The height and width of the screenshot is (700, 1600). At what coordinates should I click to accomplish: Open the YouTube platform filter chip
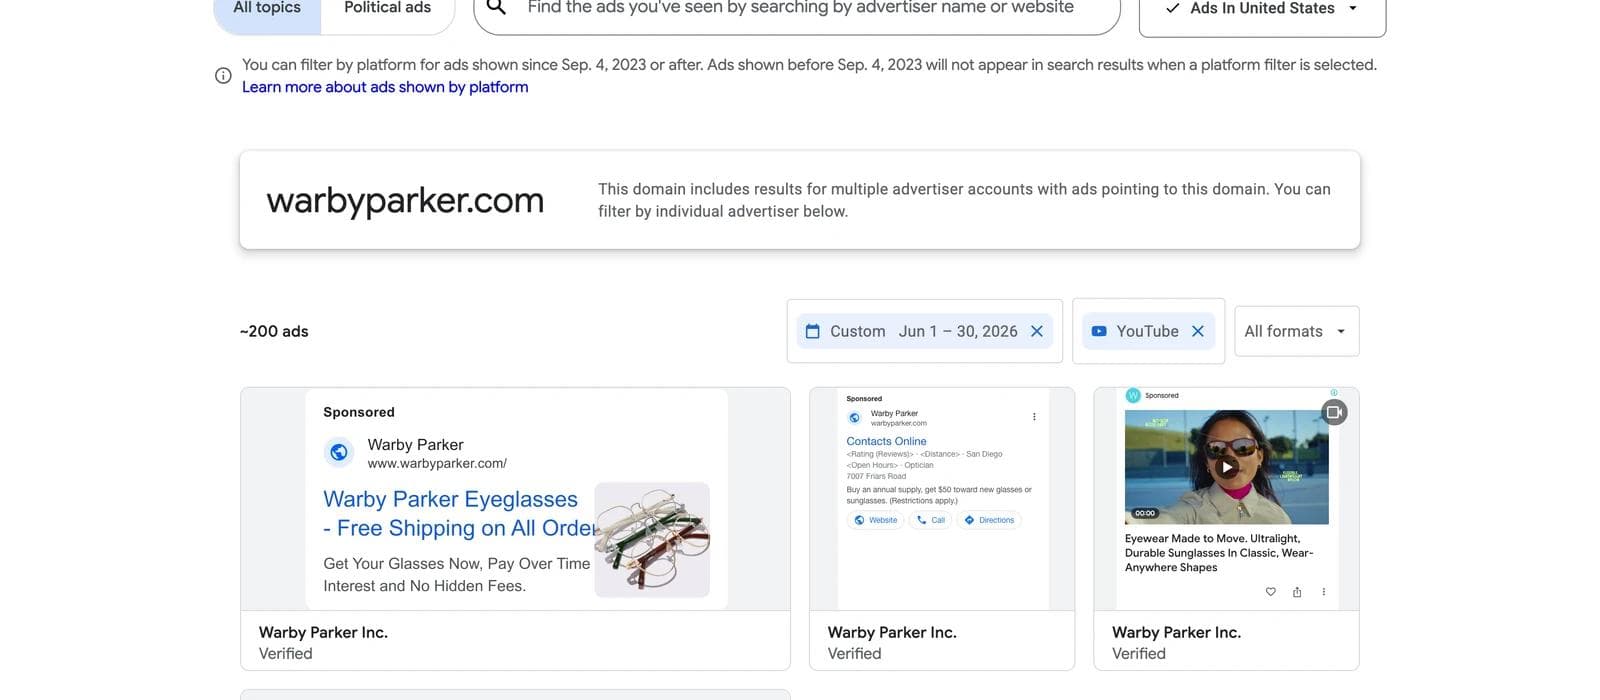coord(1147,331)
